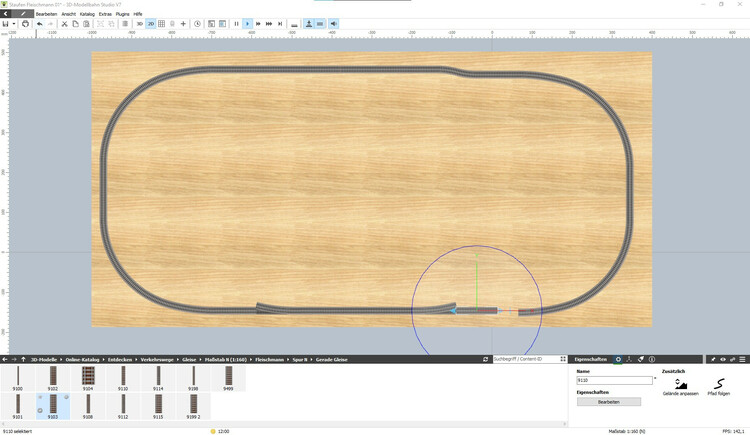Click the clock time icon in toolbar
The height and width of the screenshot is (435, 750).
tap(197, 23)
